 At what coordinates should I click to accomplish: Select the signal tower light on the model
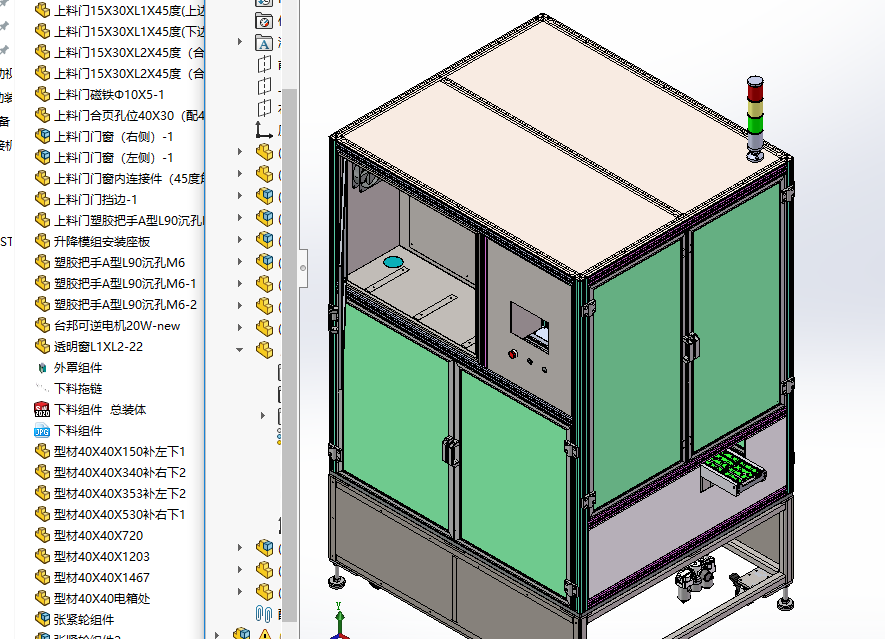pos(755,119)
